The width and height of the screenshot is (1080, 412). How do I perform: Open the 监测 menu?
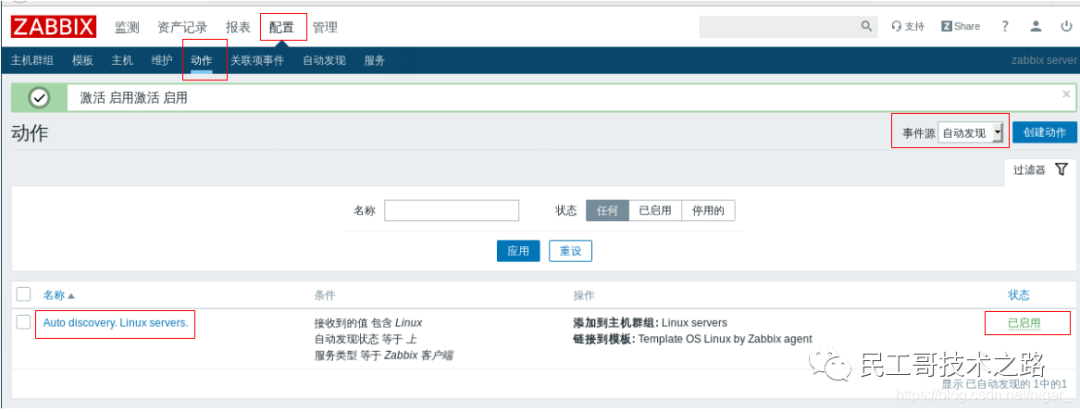click(127, 28)
